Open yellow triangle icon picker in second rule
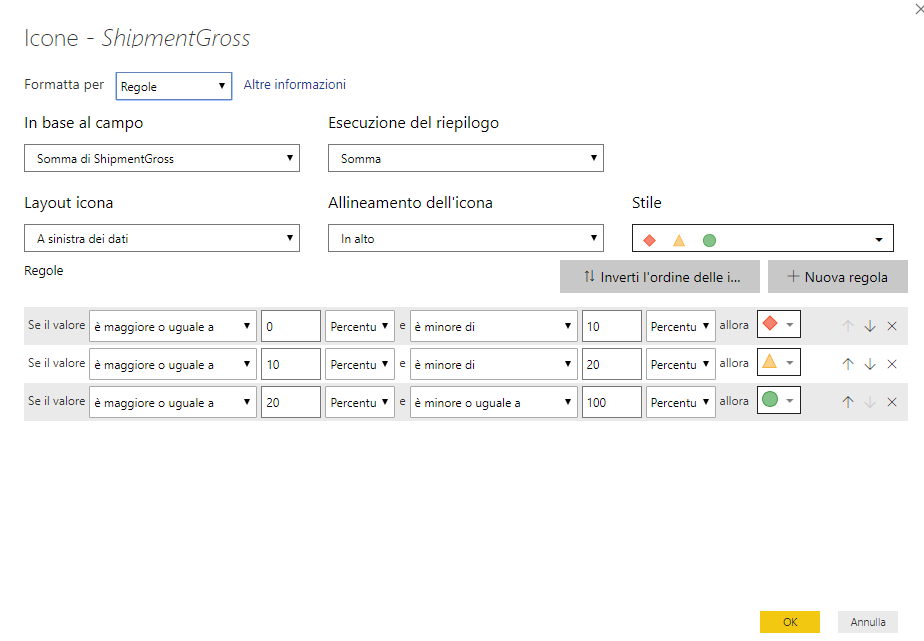This screenshot has width=924, height=641. pyautogui.click(x=778, y=362)
